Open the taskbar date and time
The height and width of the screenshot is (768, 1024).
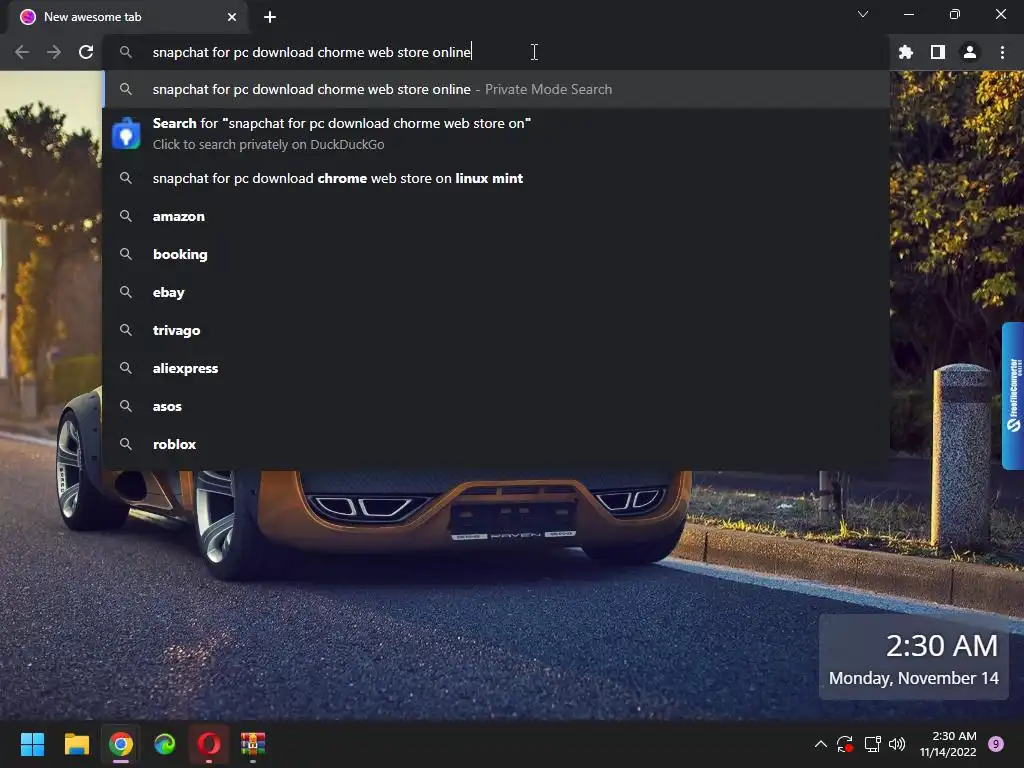click(x=948, y=744)
